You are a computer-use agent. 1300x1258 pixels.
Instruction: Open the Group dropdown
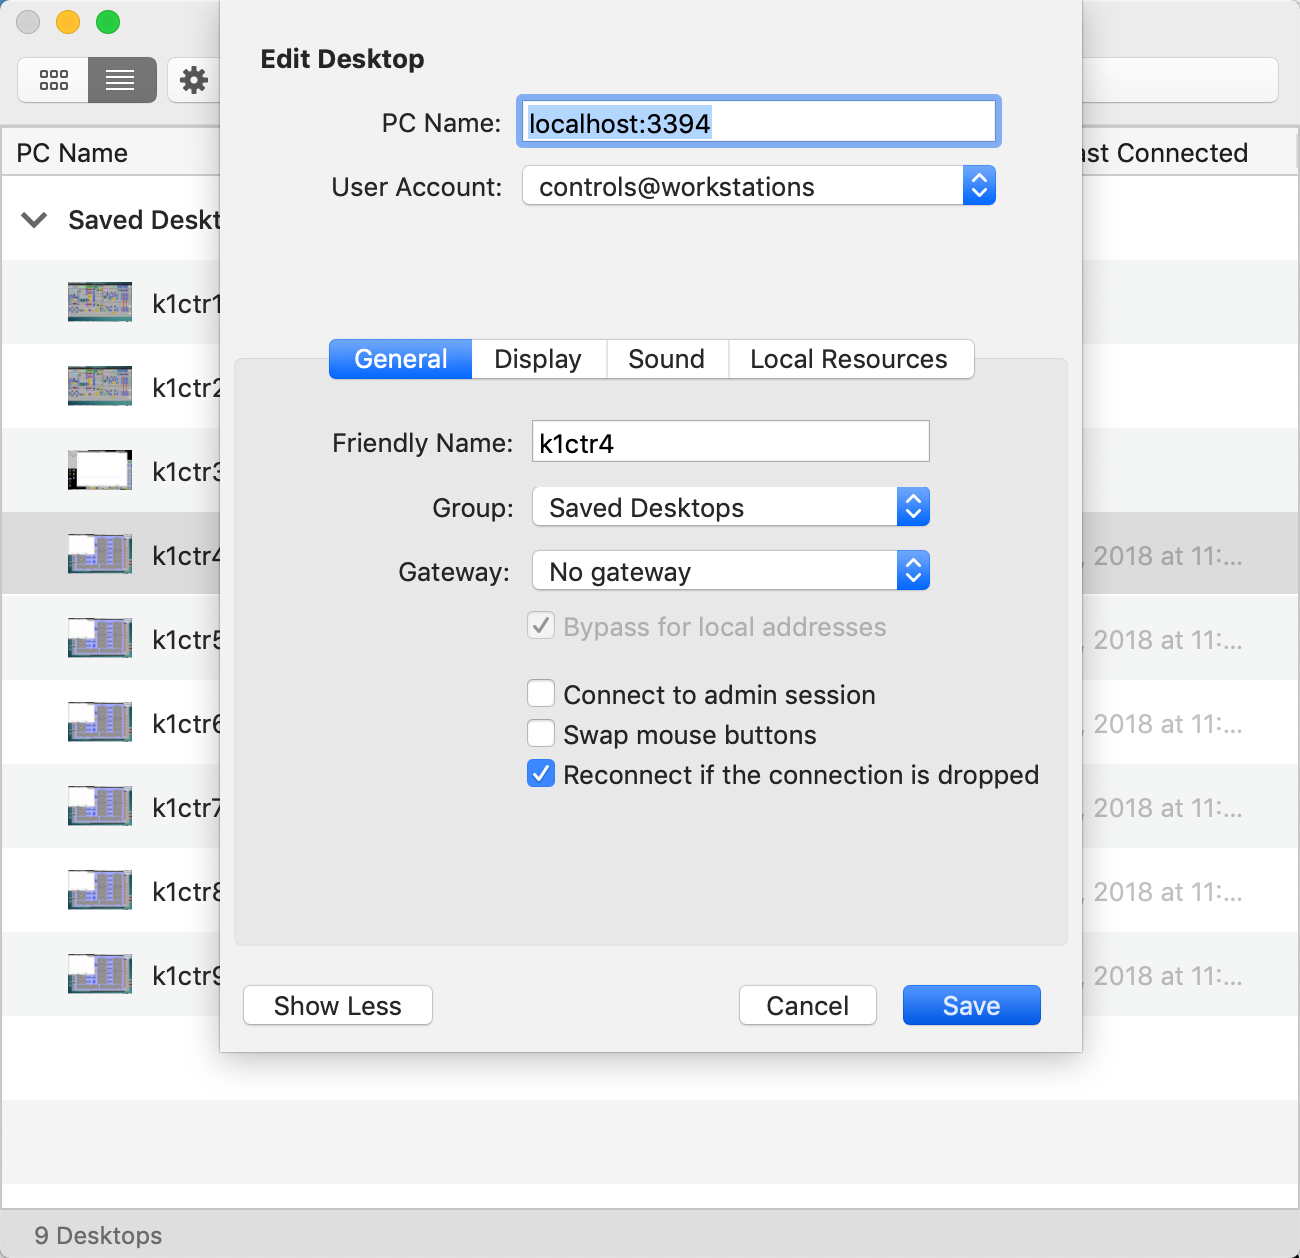click(730, 507)
